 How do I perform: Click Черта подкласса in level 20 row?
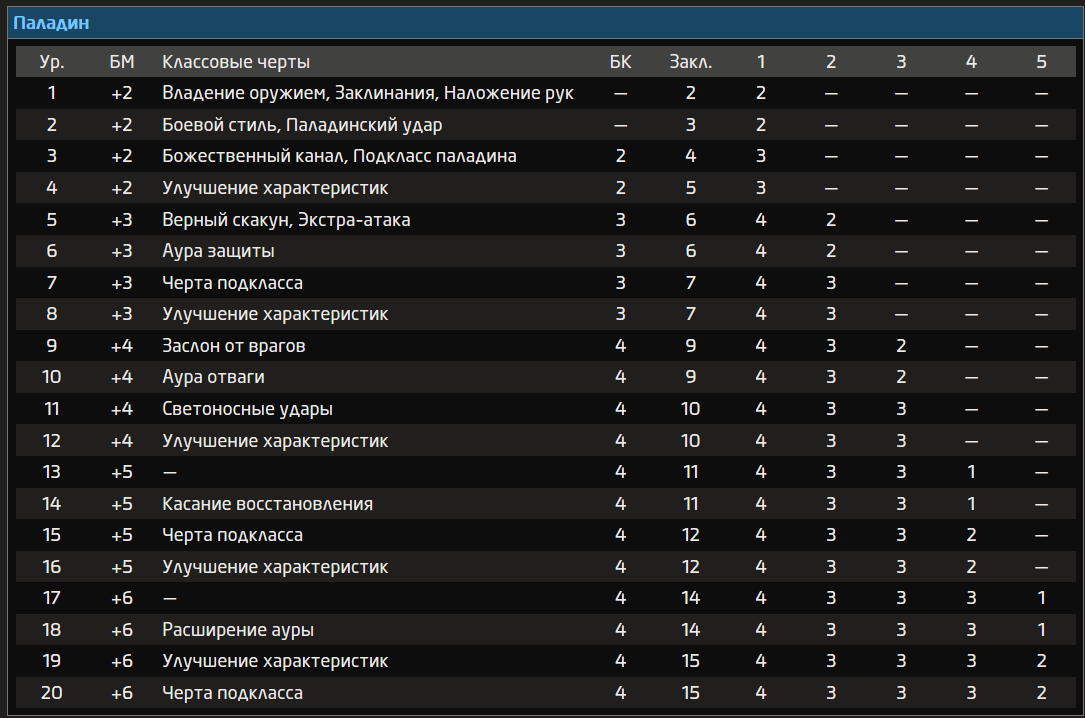232,693
